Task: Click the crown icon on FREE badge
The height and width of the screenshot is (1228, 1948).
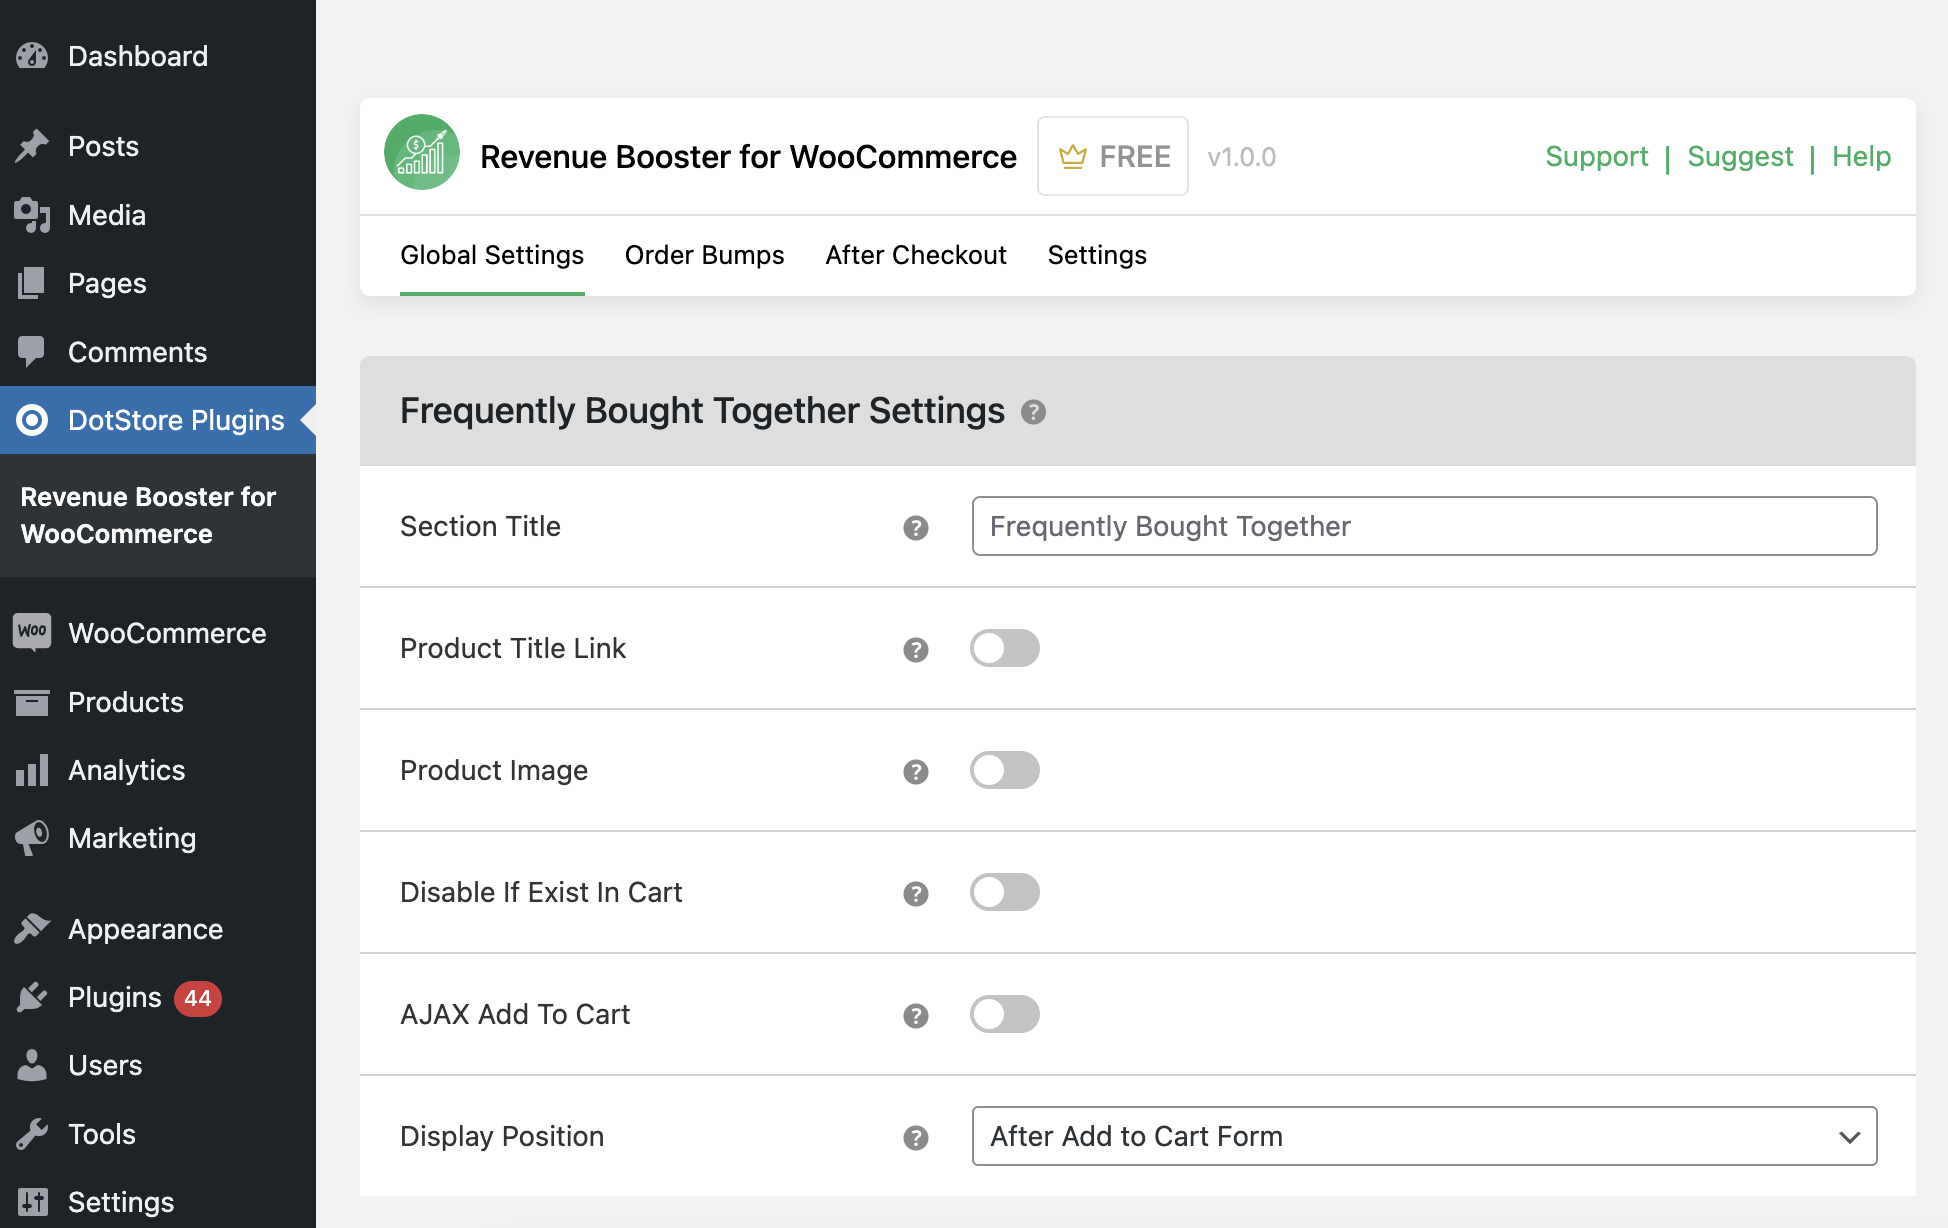Action: (x=1072, y=156)
